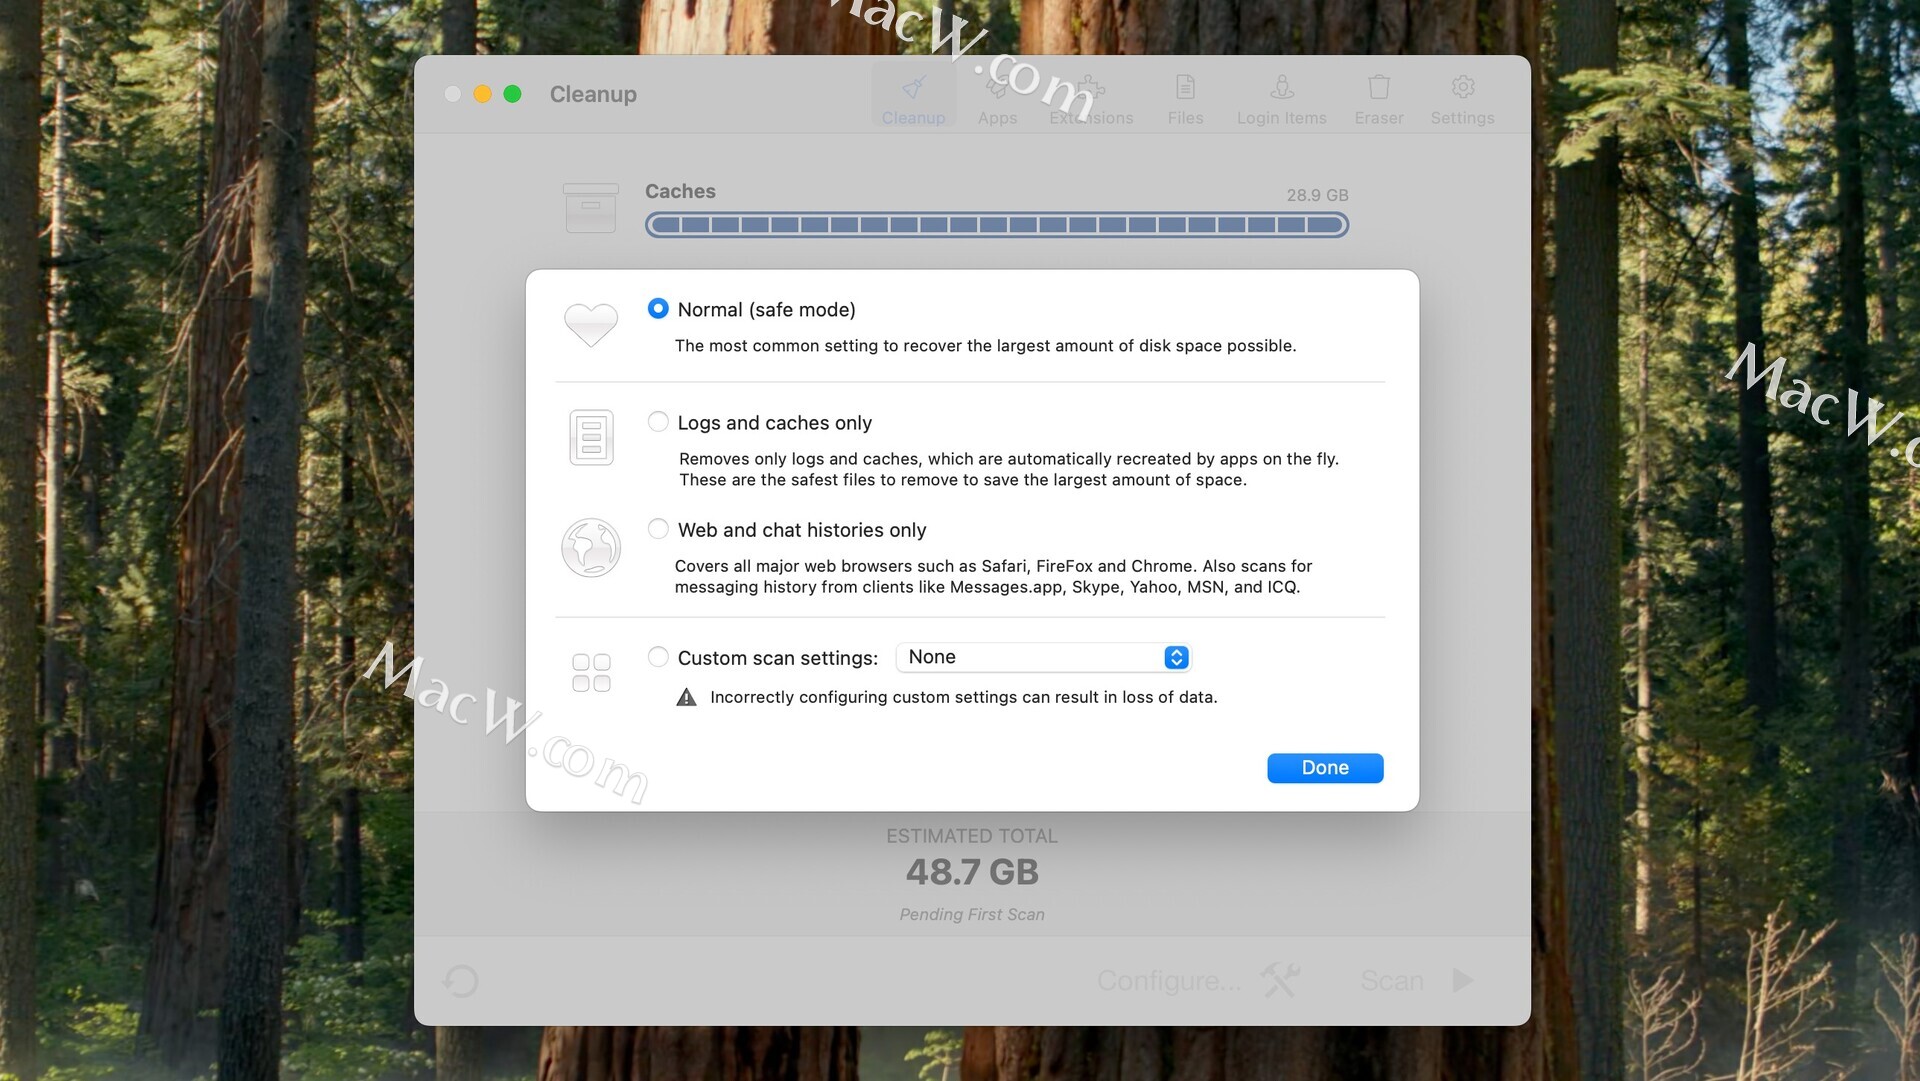The image size is (1920, 1081).
Task: Click the Done button
Action: [1325, 768]
